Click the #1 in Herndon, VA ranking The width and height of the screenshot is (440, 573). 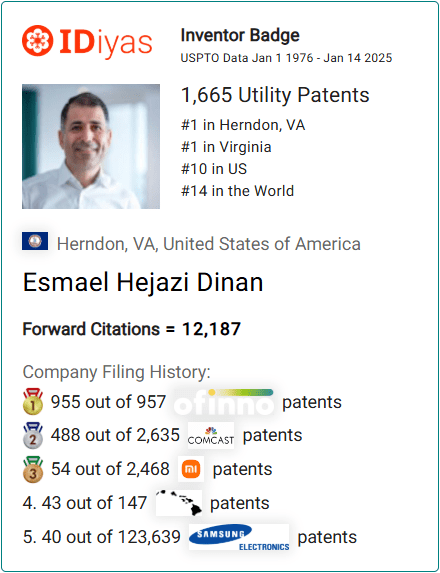point(243,125)
